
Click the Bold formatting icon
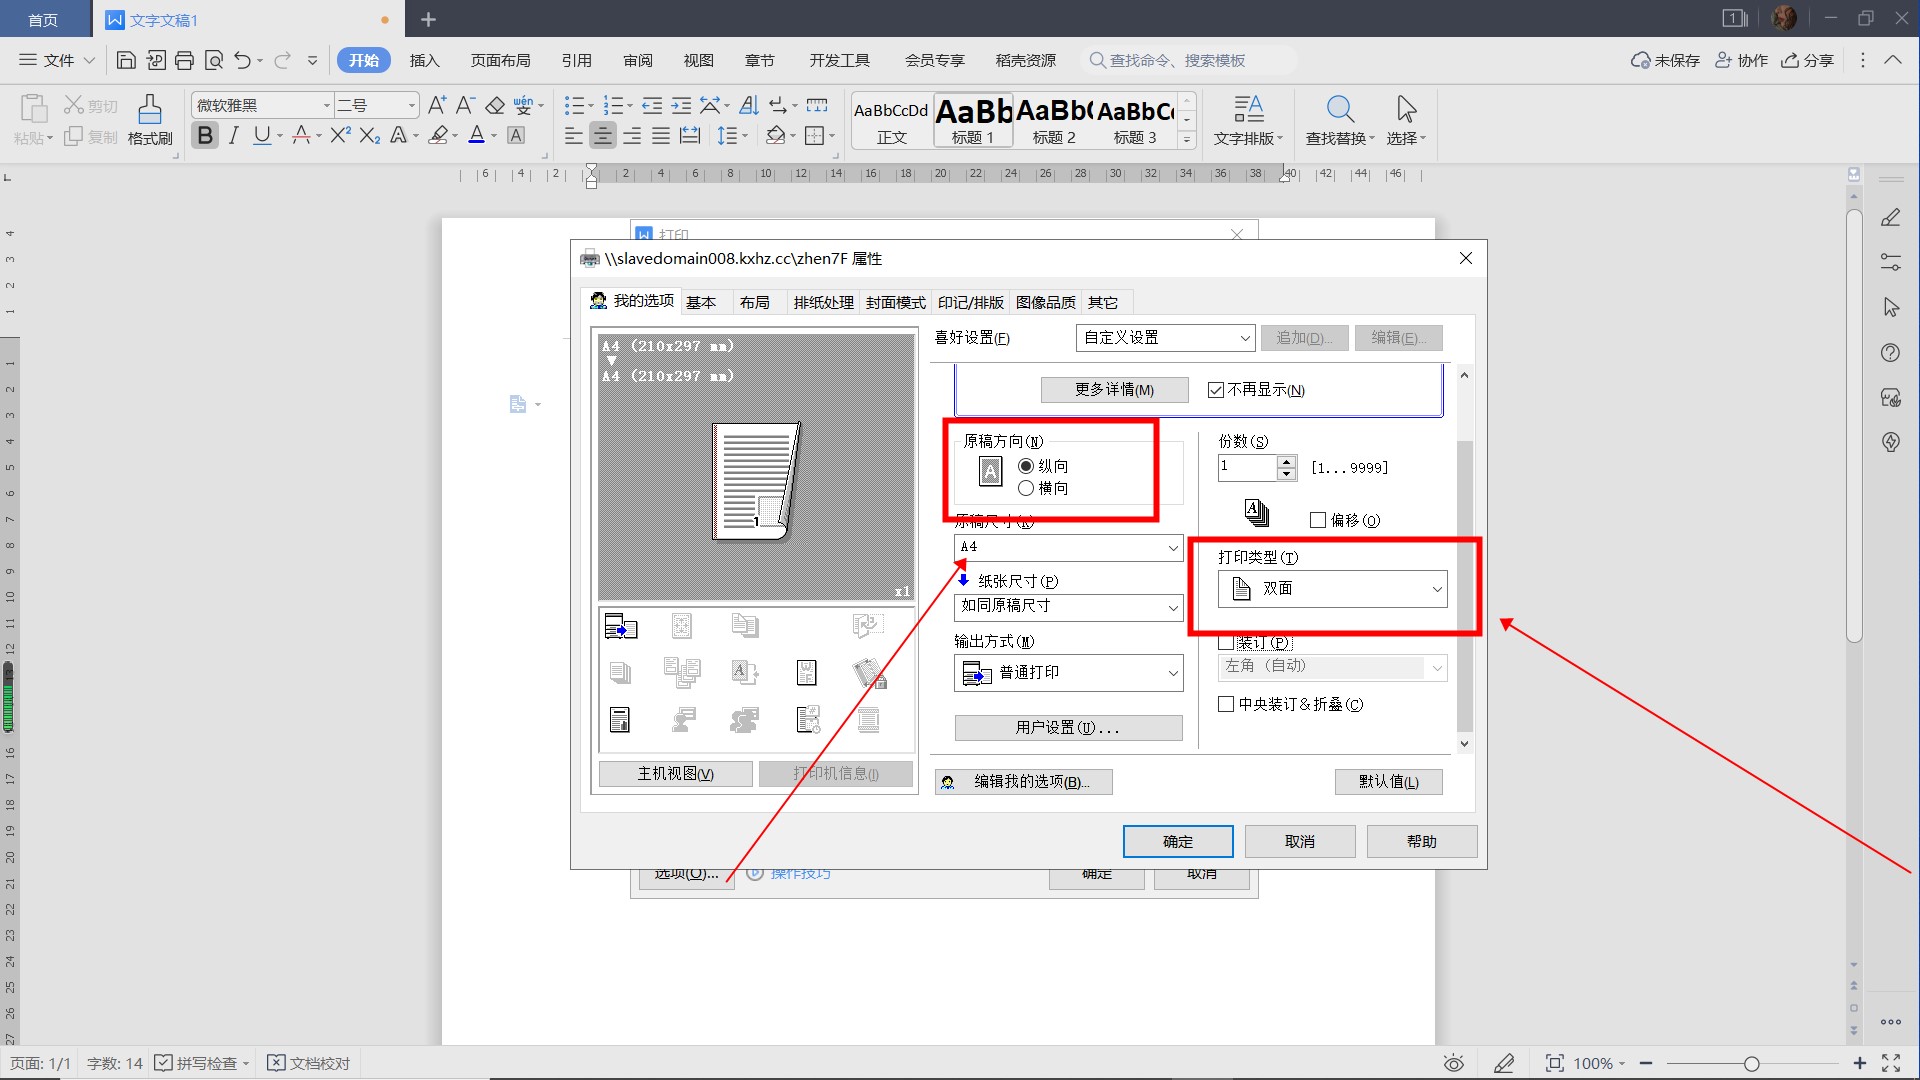pyautogui.click(x=205, y=135)
